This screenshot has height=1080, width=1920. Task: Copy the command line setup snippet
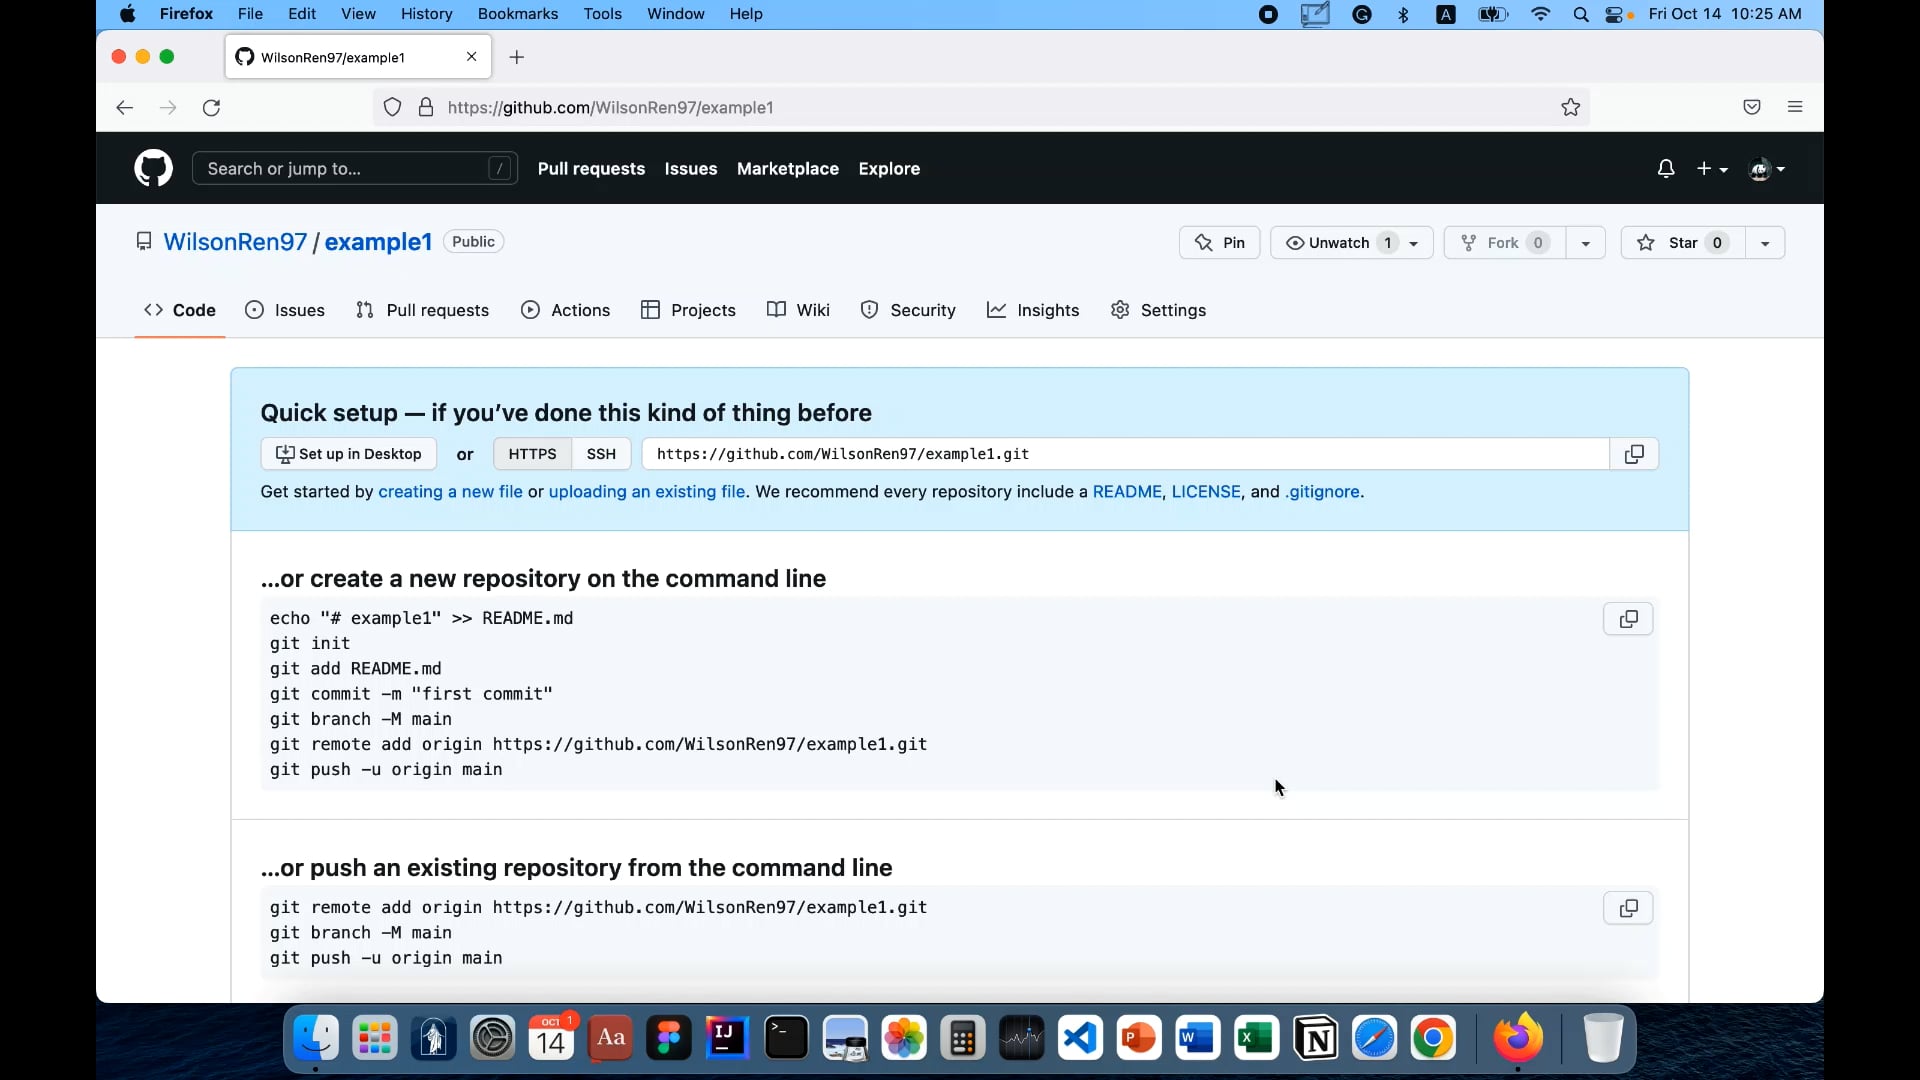[1628, 619]
